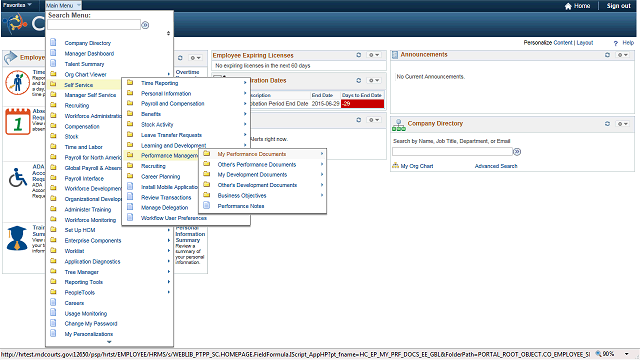Open Announcements pagelet settings gear dropdown

coord(622,55)
